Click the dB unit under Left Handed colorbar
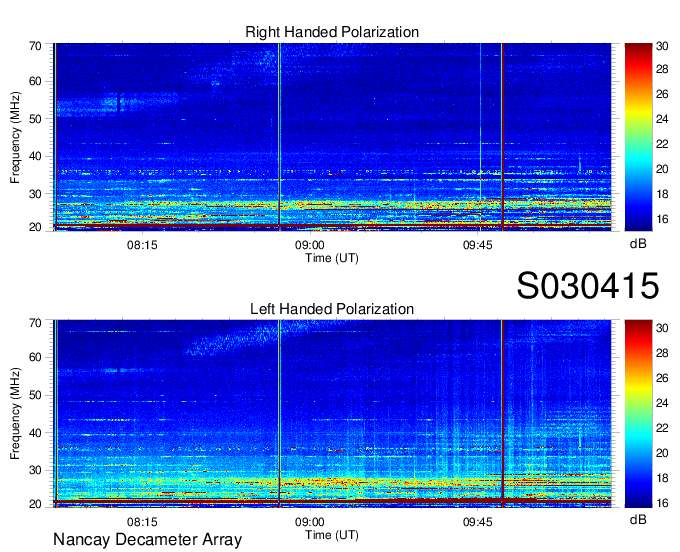 click(638, 519)
